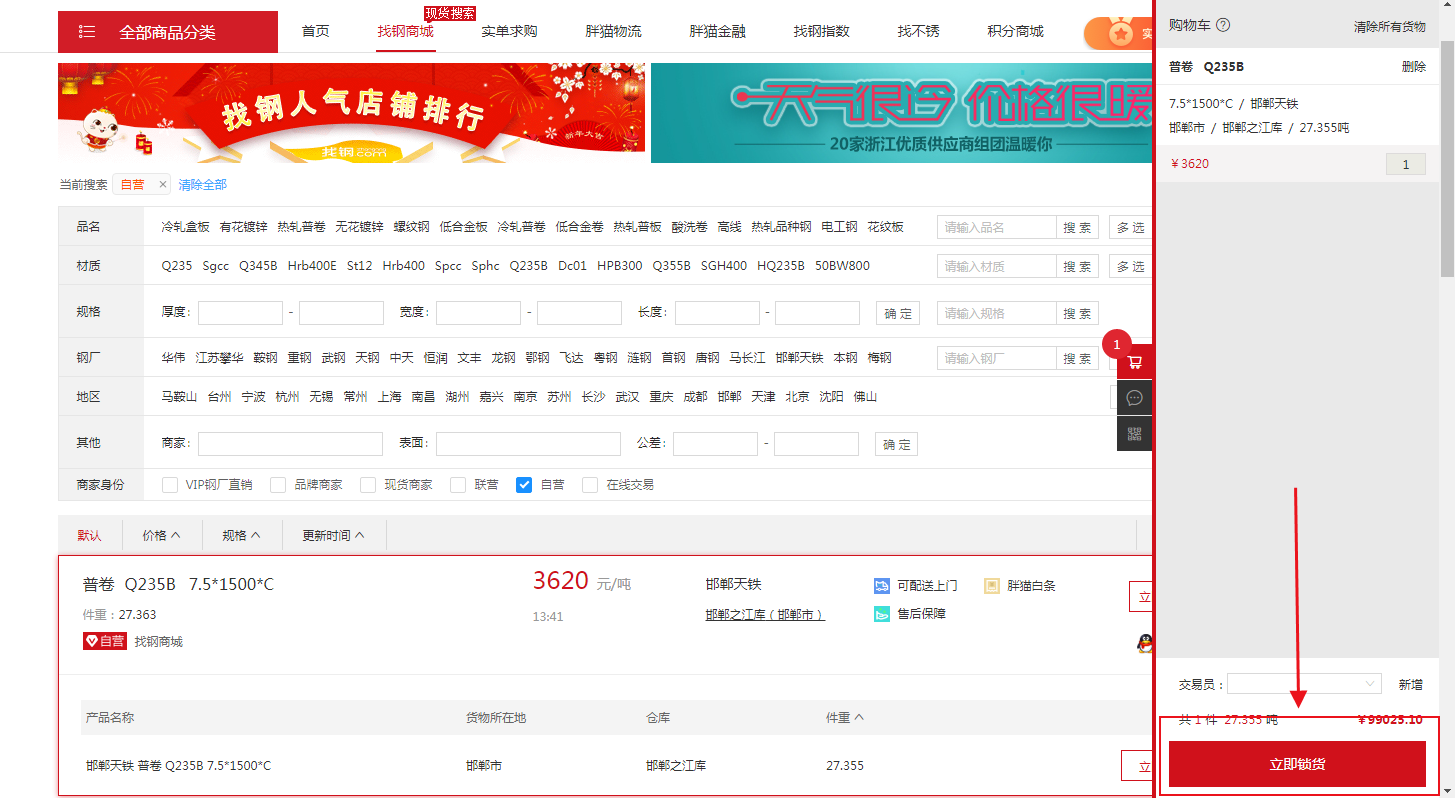Click the 商家 text field
The width and height of the screenshot is (1455, 798).
coord(290,444)
